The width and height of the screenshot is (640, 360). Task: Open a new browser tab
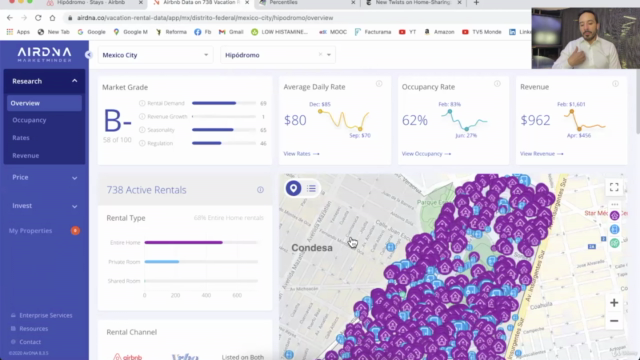[x=476, y=3]
